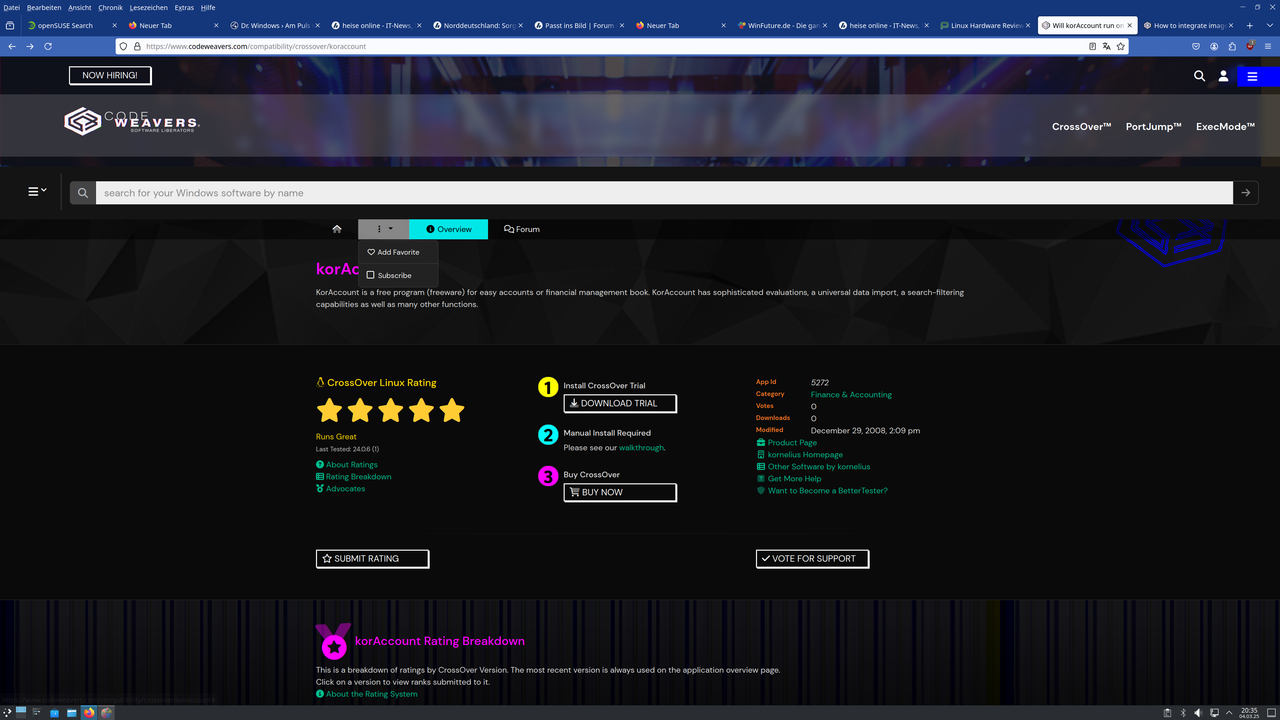1280x720 pixels.
Task: Open the Firefox account icon in toolbar
Action: [1214, 46]
